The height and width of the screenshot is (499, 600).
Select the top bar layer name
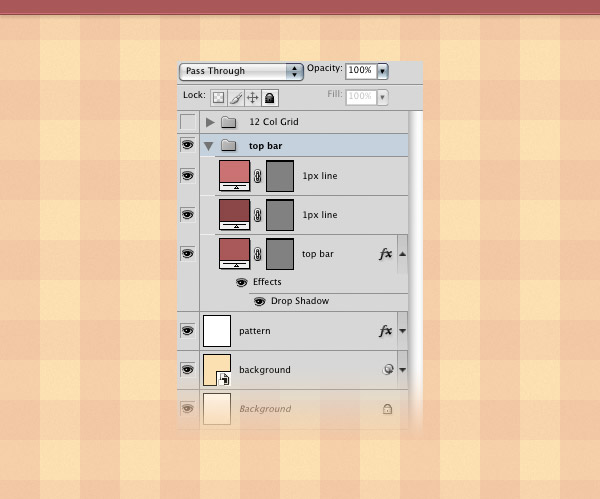pyautogui.click(x=318, y=254)
